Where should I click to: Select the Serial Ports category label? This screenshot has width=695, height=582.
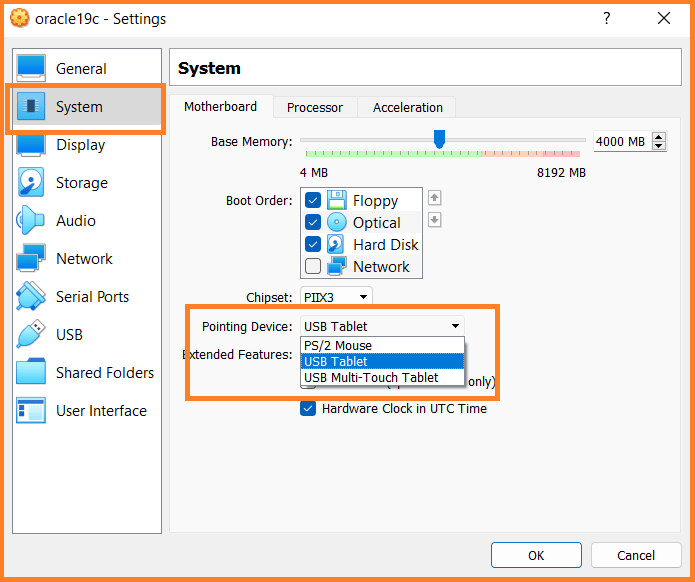(x=92, y=297)
